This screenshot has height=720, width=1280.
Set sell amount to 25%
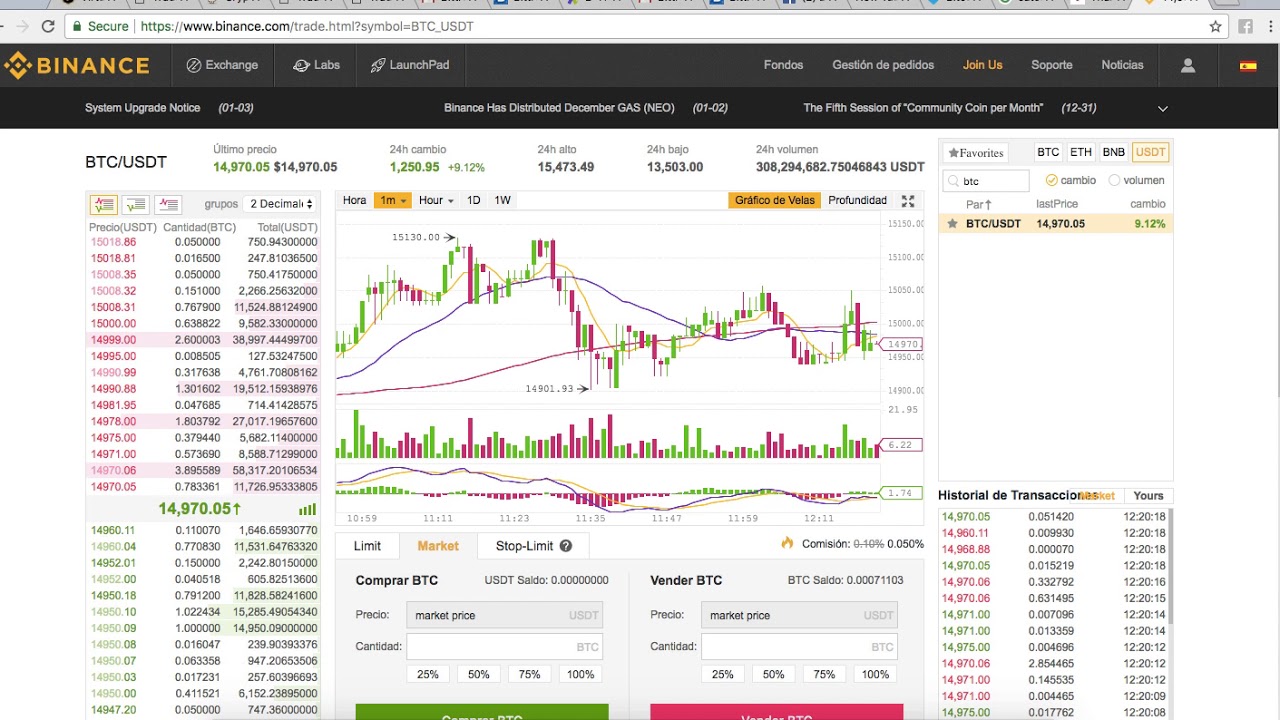coord(722,674)
